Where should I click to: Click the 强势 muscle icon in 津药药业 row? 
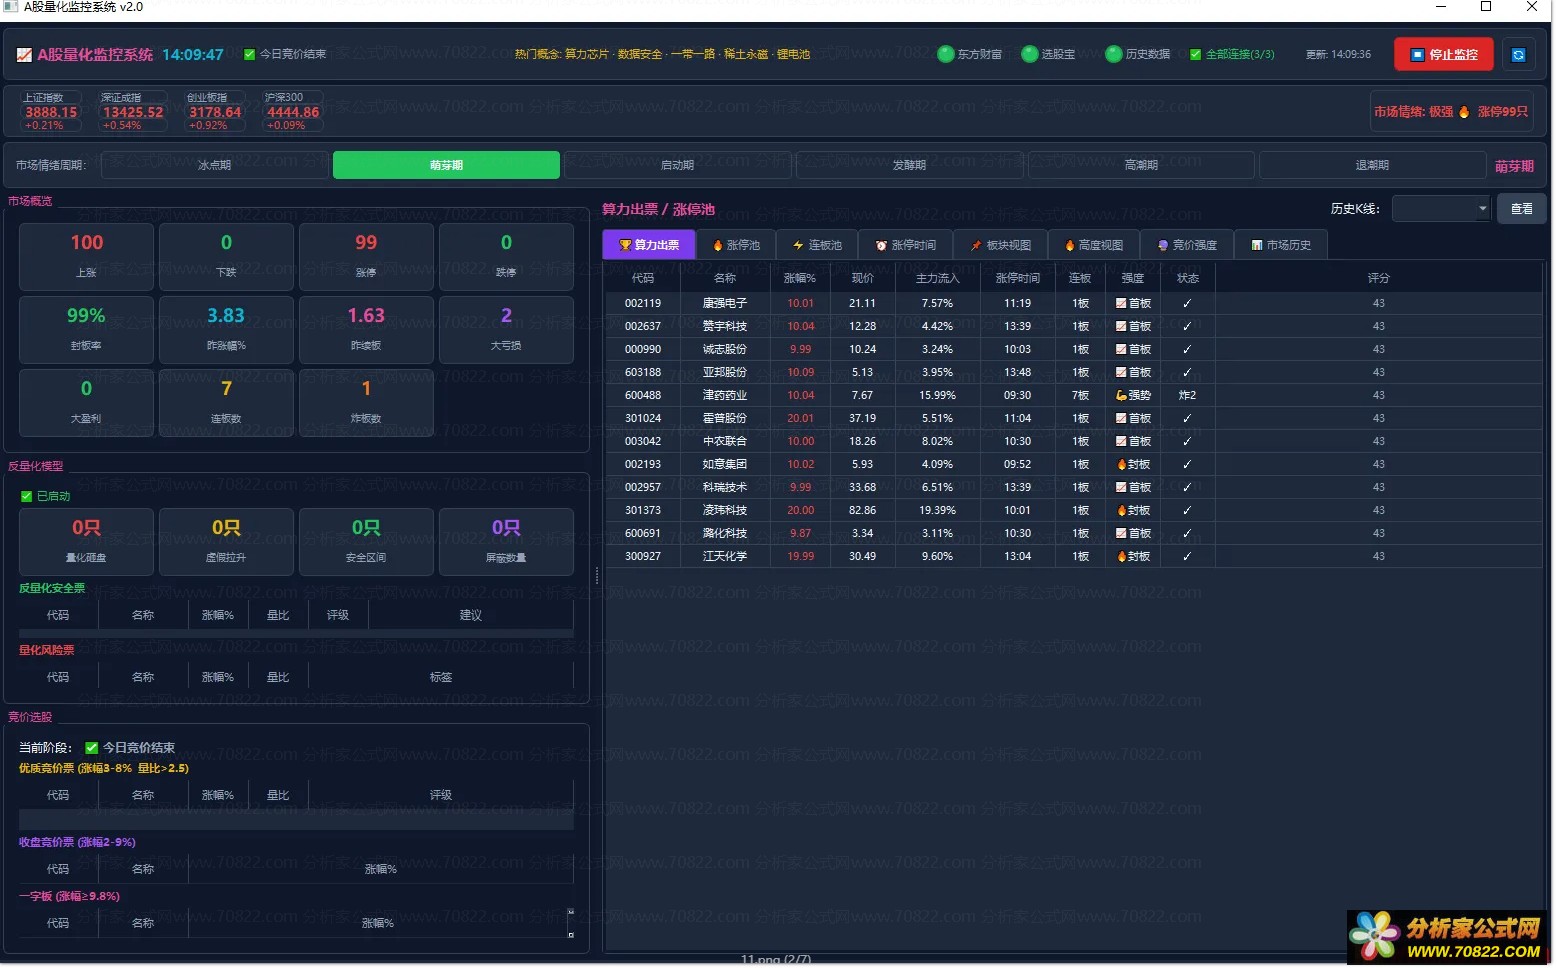1121,395
